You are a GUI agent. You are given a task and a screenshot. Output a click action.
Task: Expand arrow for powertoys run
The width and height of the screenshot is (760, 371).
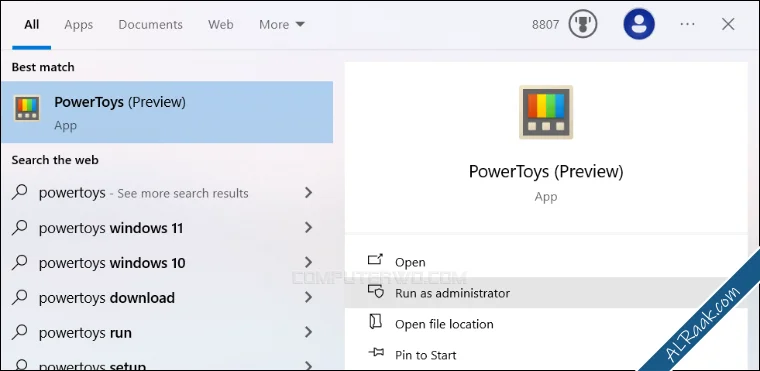pyautogui.click(x=308, y=332)
